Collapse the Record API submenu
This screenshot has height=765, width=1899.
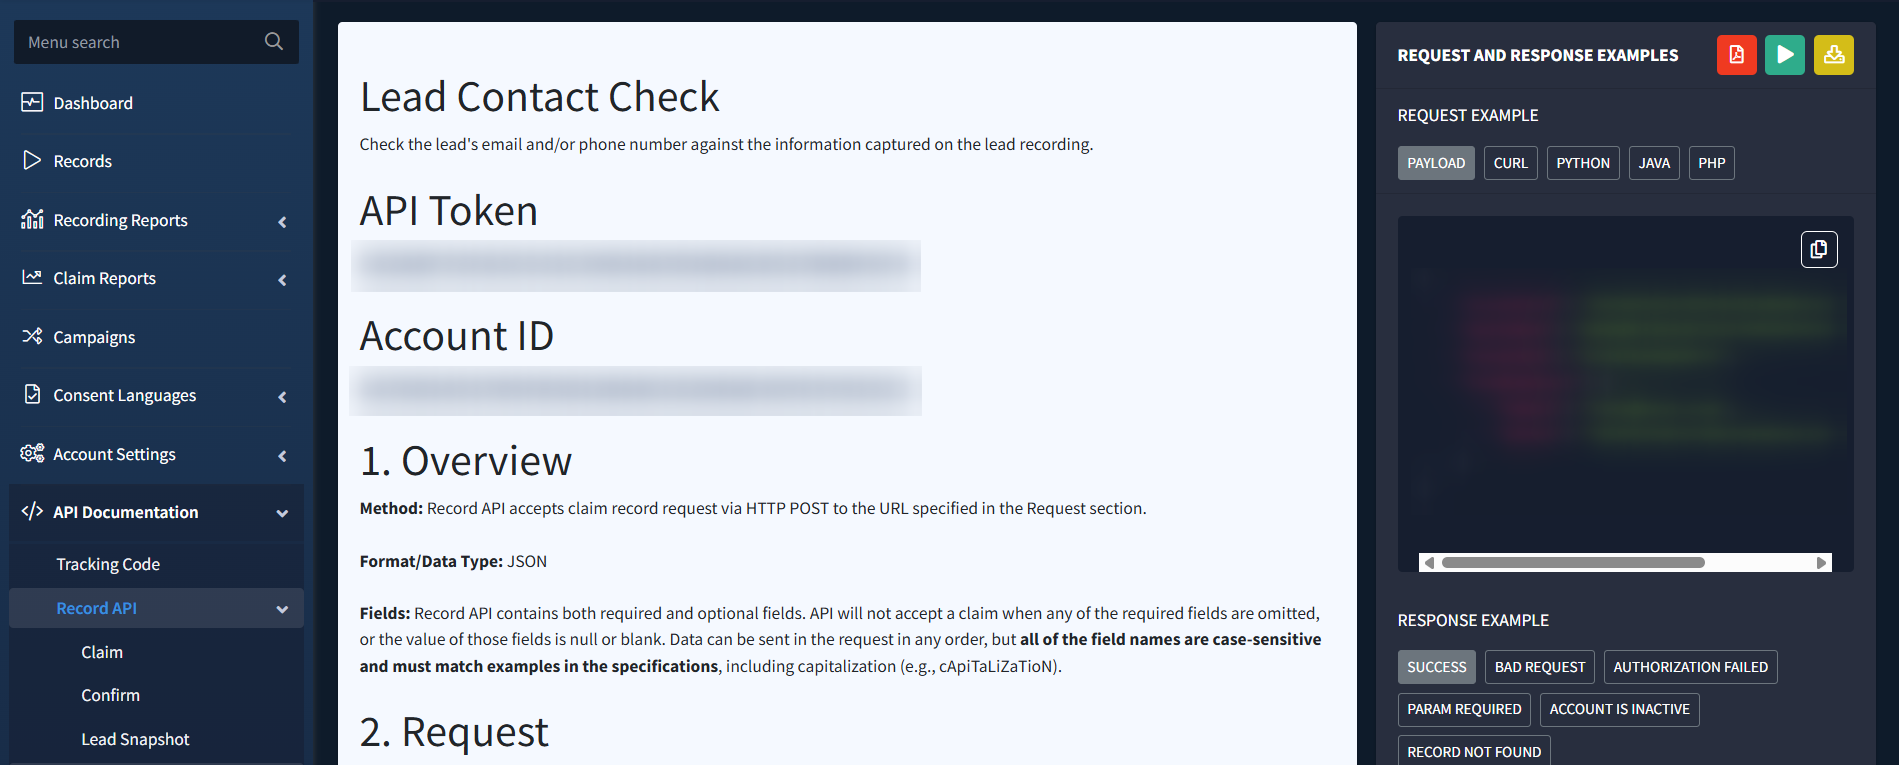282,609
